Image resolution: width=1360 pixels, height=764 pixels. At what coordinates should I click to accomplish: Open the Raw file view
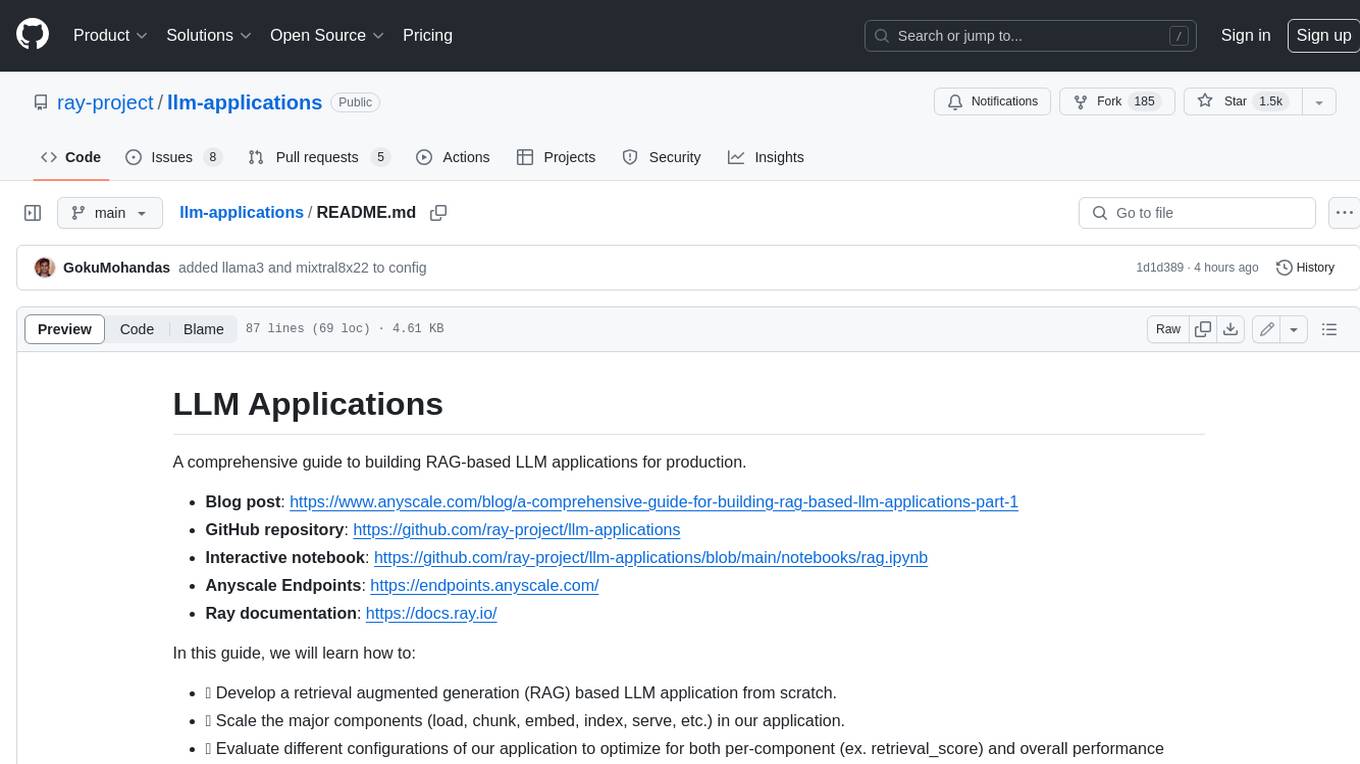click(1168, 329)
